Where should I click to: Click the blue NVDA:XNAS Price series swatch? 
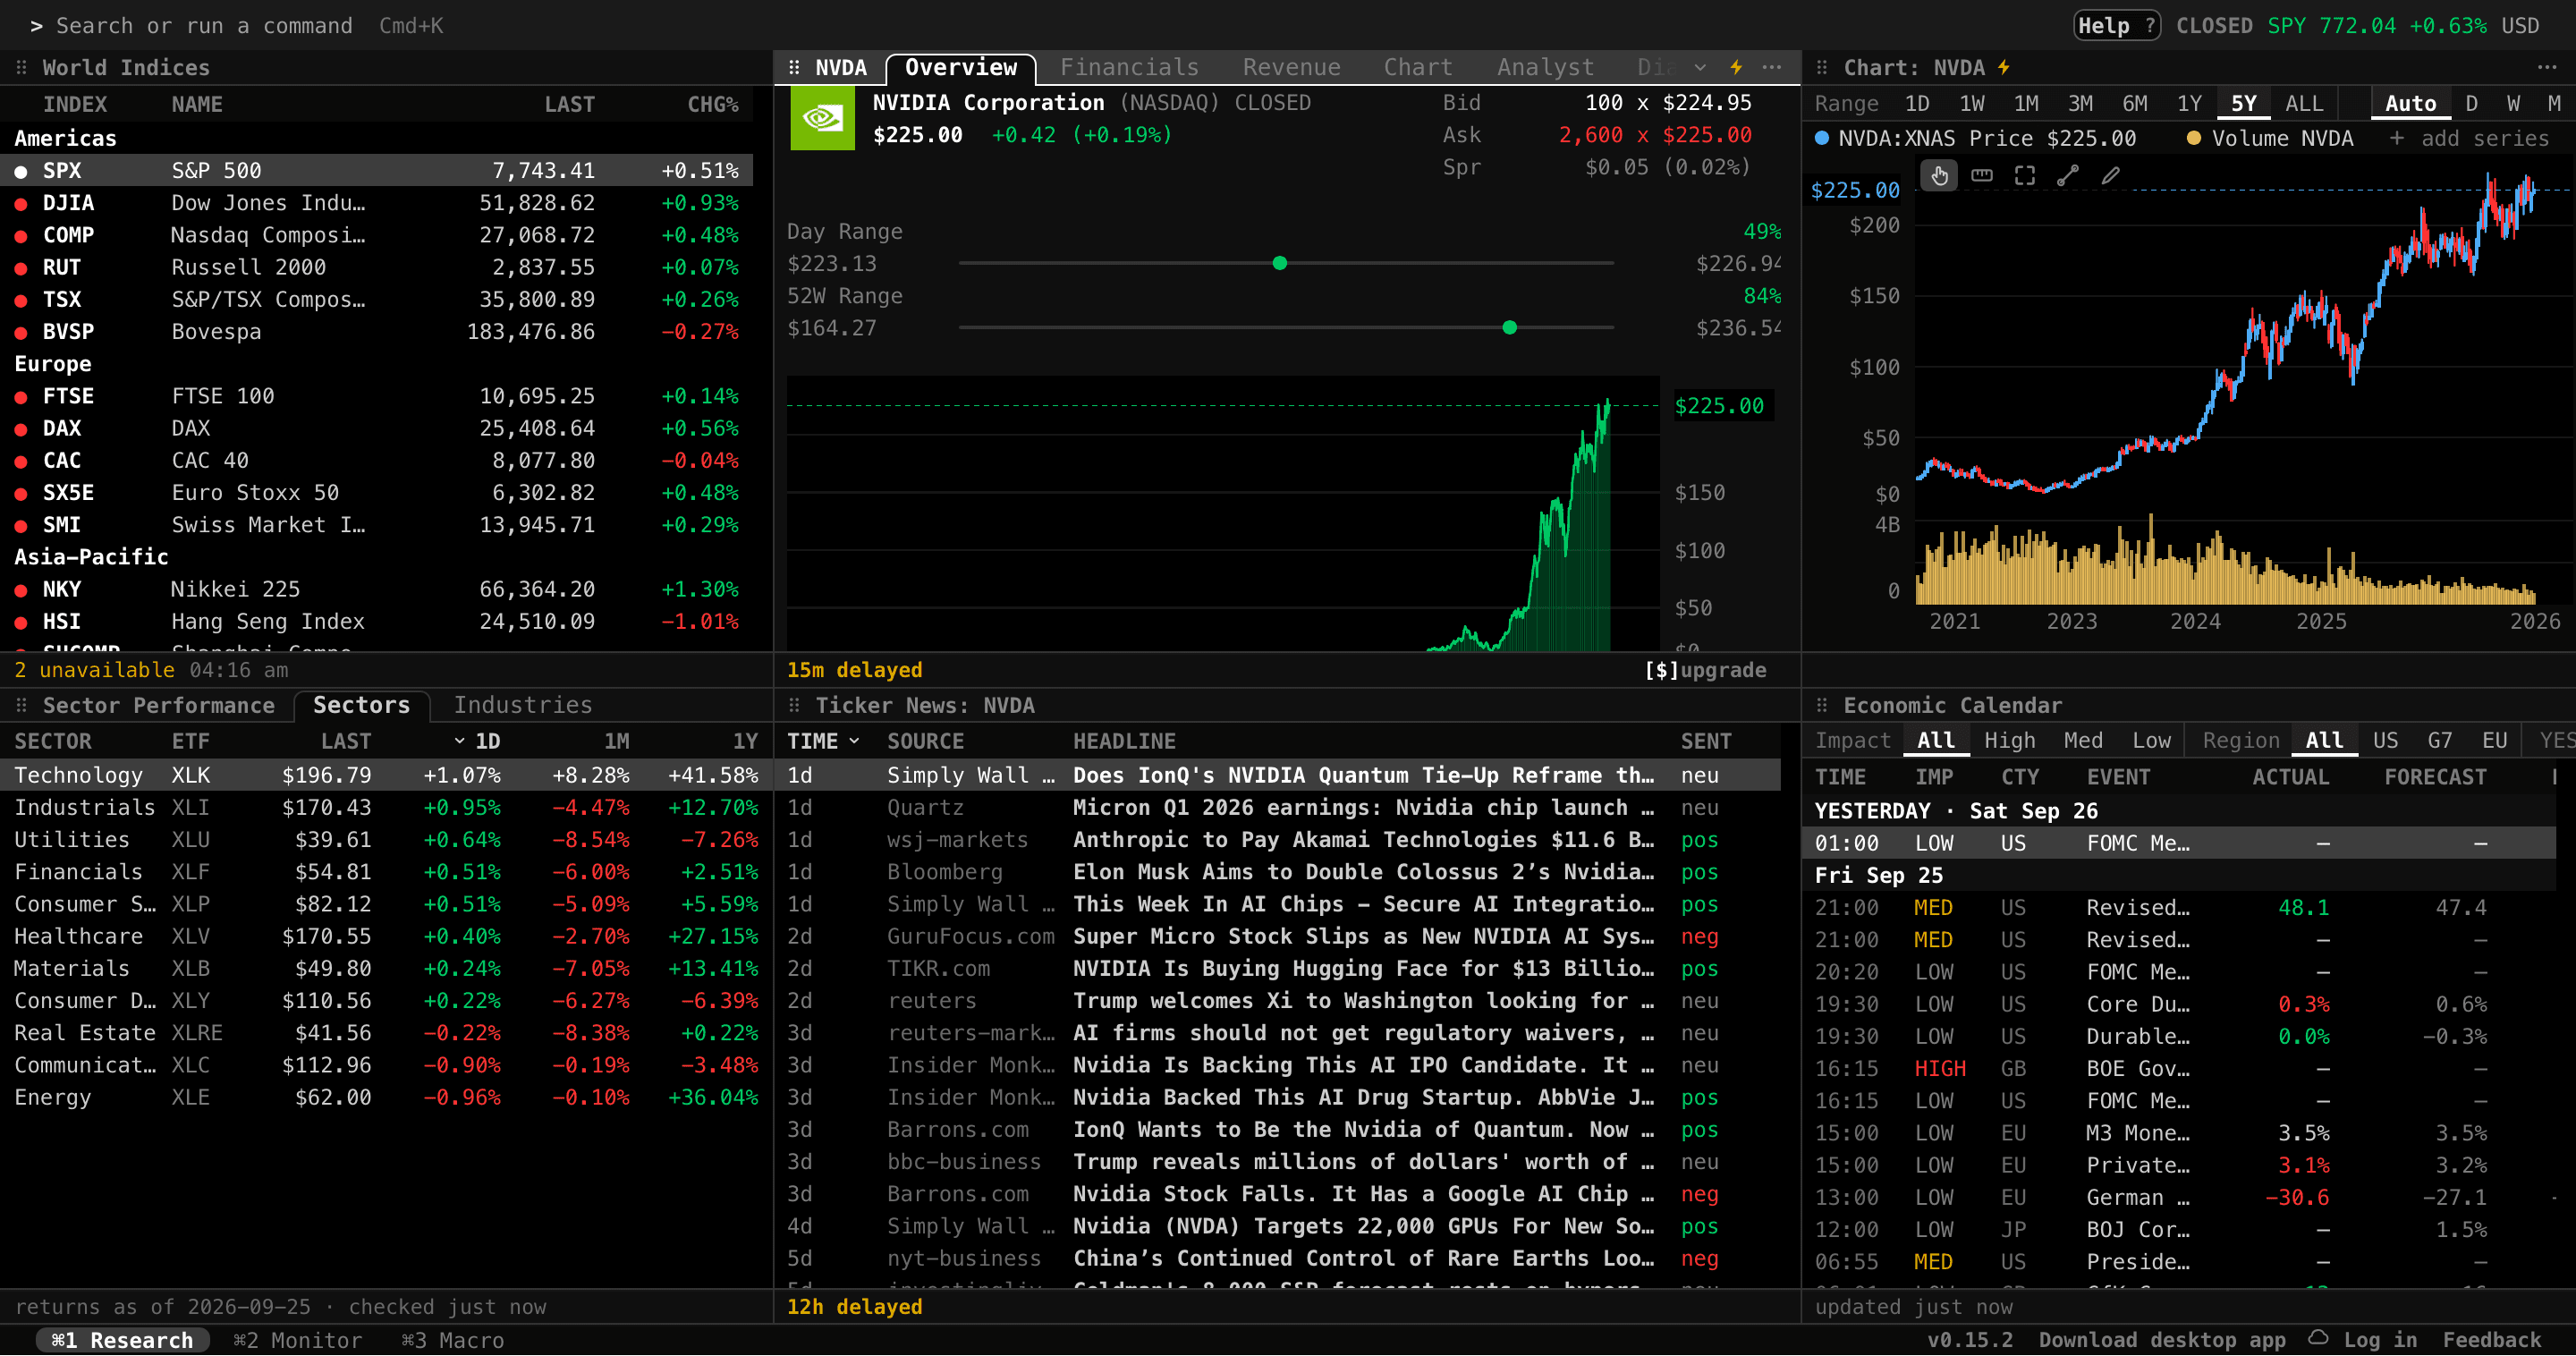[1822, 138]
